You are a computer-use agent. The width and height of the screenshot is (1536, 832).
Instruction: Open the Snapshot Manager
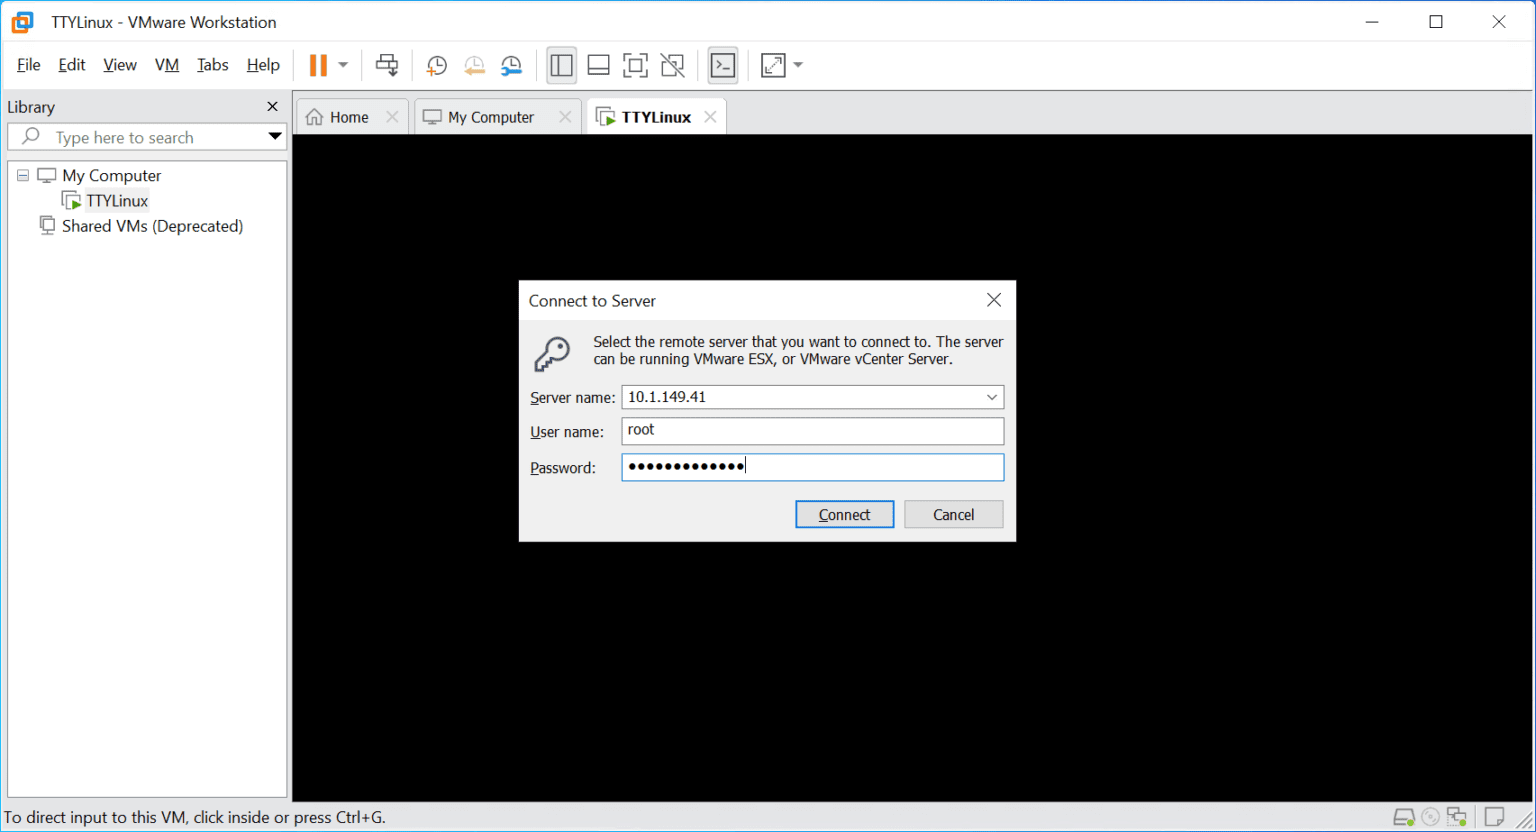(511, 65)
